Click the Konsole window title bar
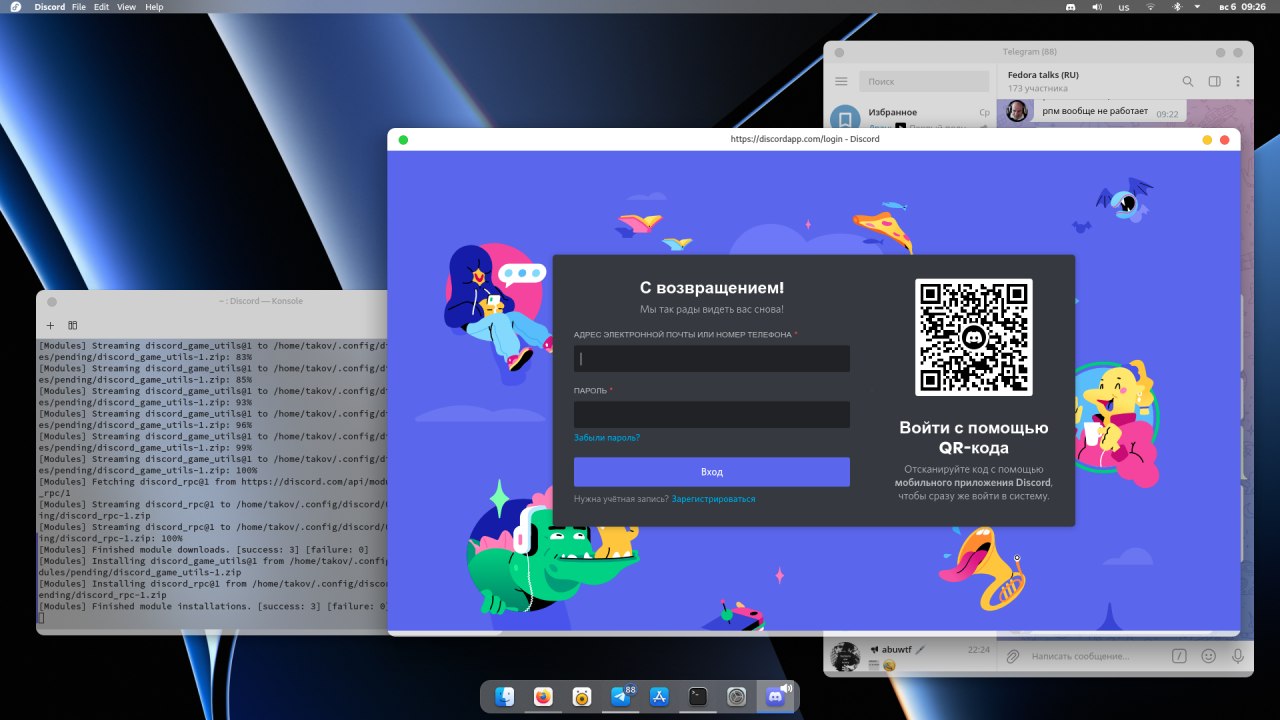Viewport: 1280px width, 720px height. pos(212,301)
